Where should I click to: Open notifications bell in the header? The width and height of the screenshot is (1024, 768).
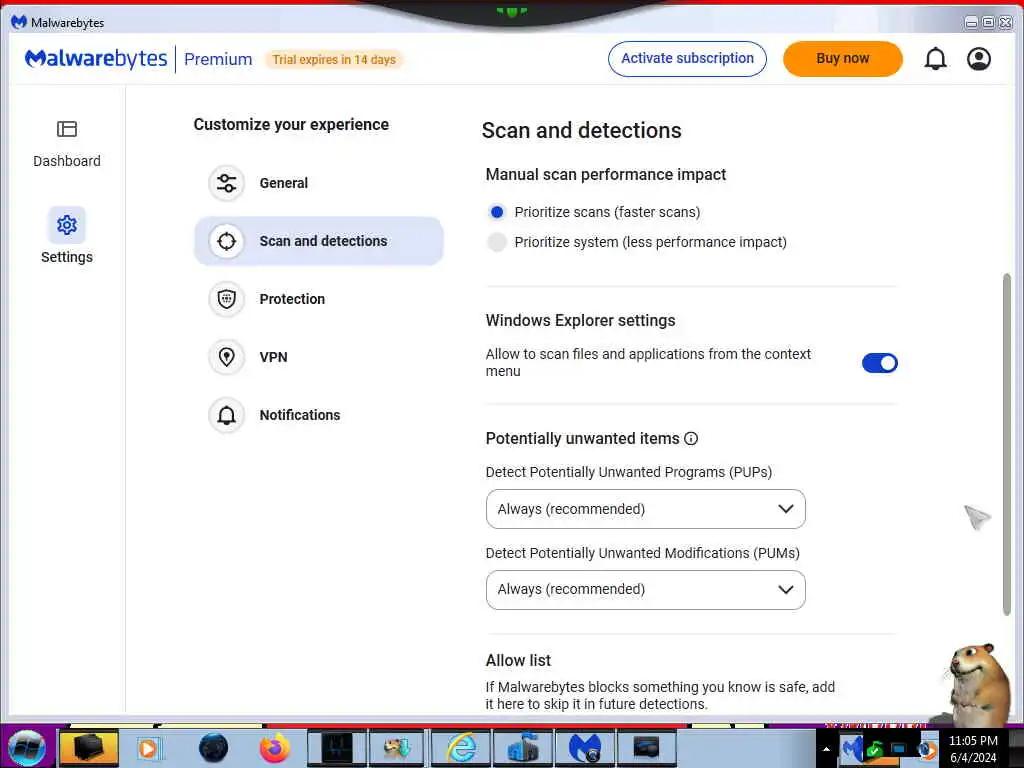(x=935, y=59)
